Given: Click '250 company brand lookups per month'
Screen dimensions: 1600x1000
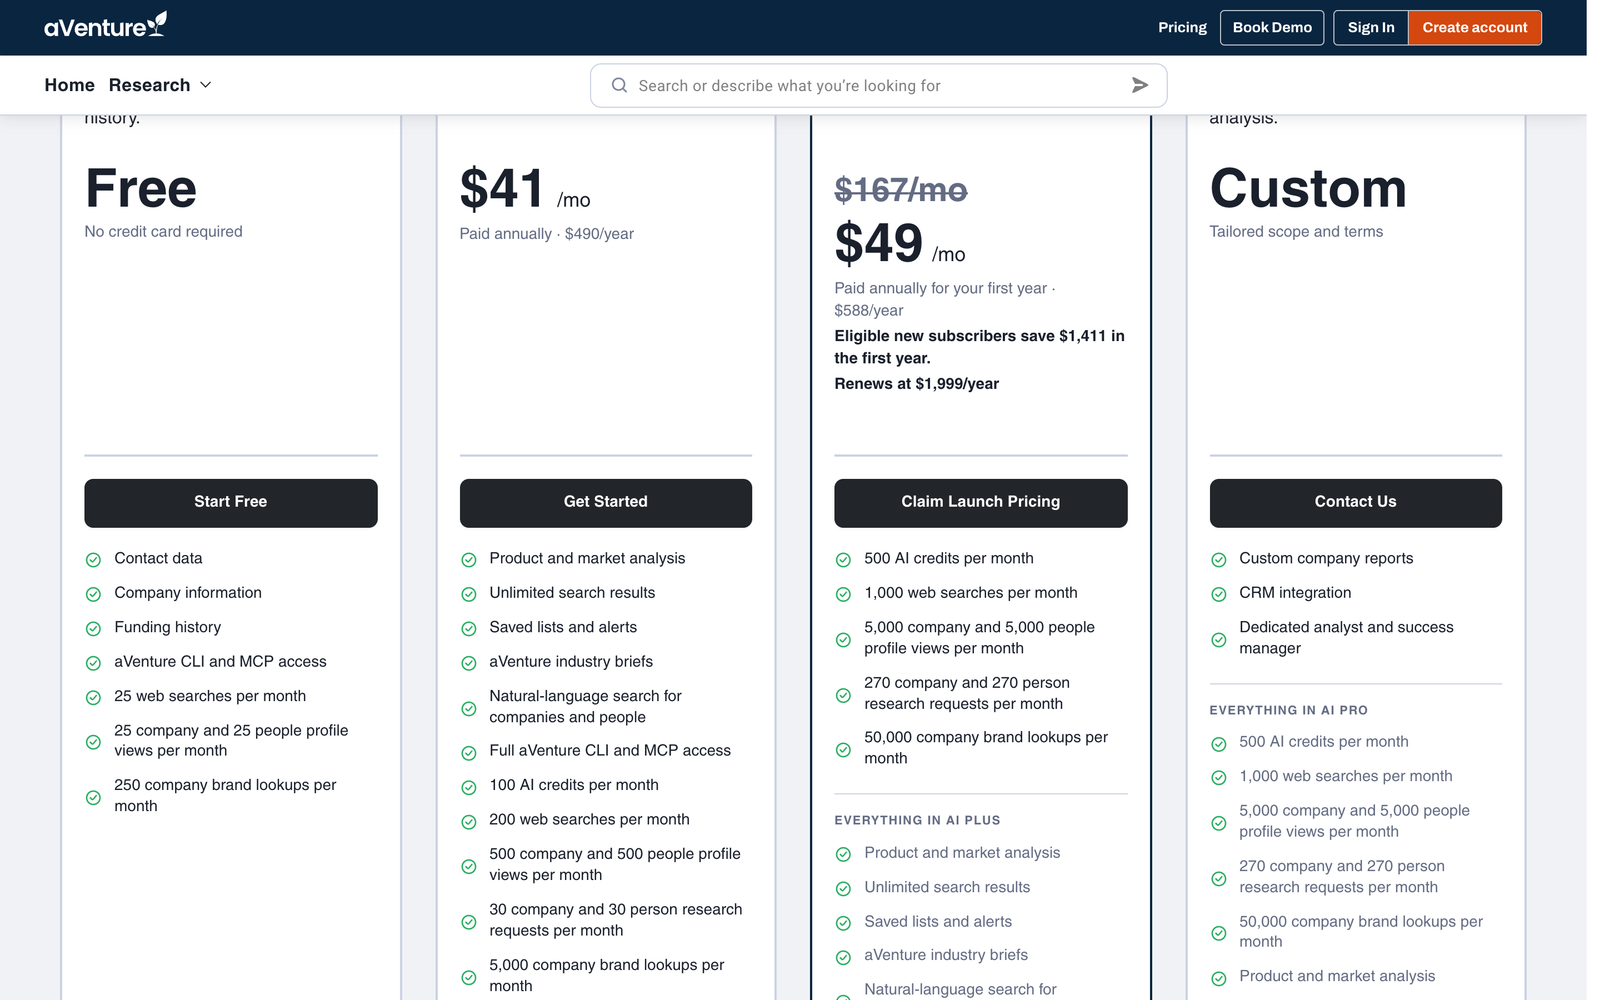Looking at the screenshot, I should (x=225, y=796).
